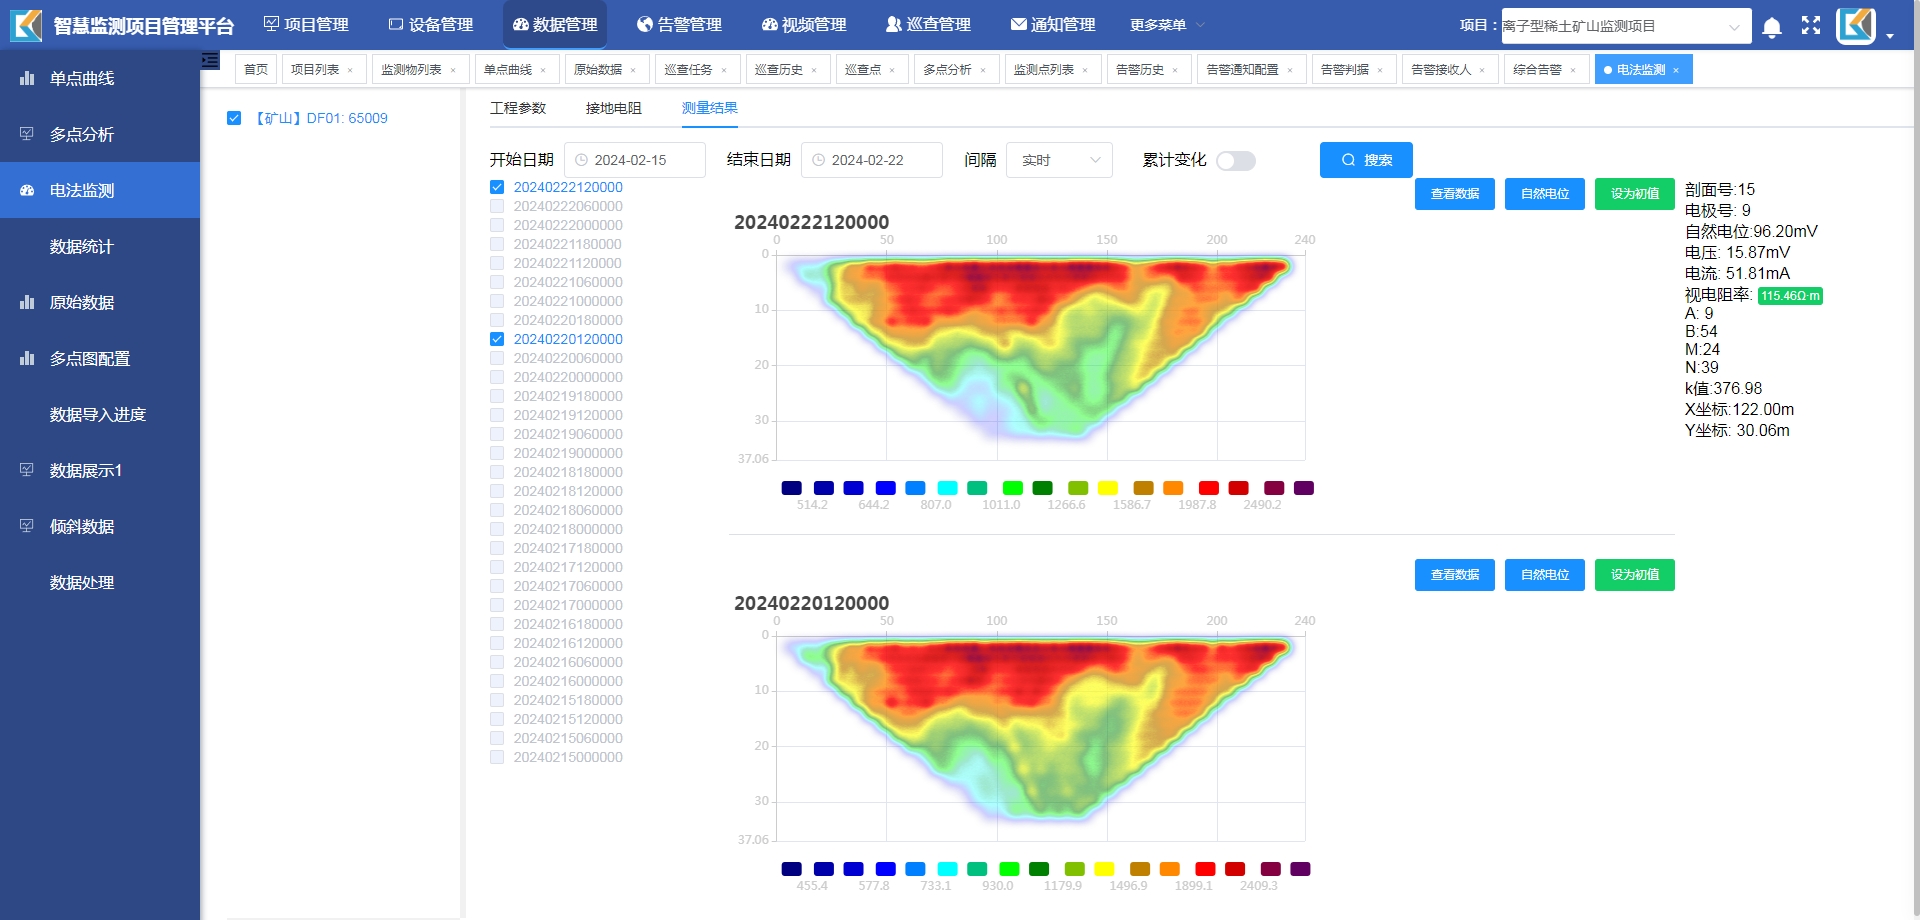The image size is (1920, 920).
Task: Switch to the 接地电阻 tab
Action: pos(613,108)
